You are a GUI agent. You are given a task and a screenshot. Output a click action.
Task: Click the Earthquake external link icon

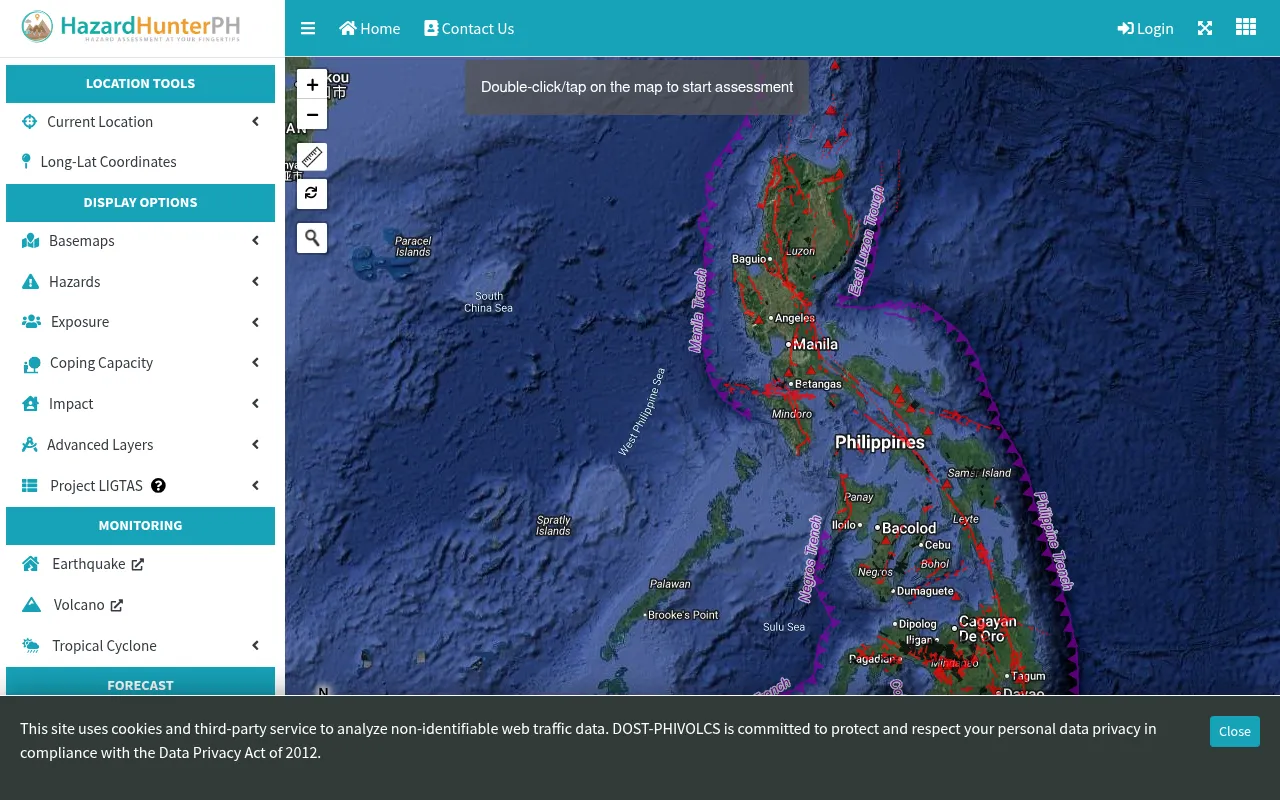pos(138,564)
